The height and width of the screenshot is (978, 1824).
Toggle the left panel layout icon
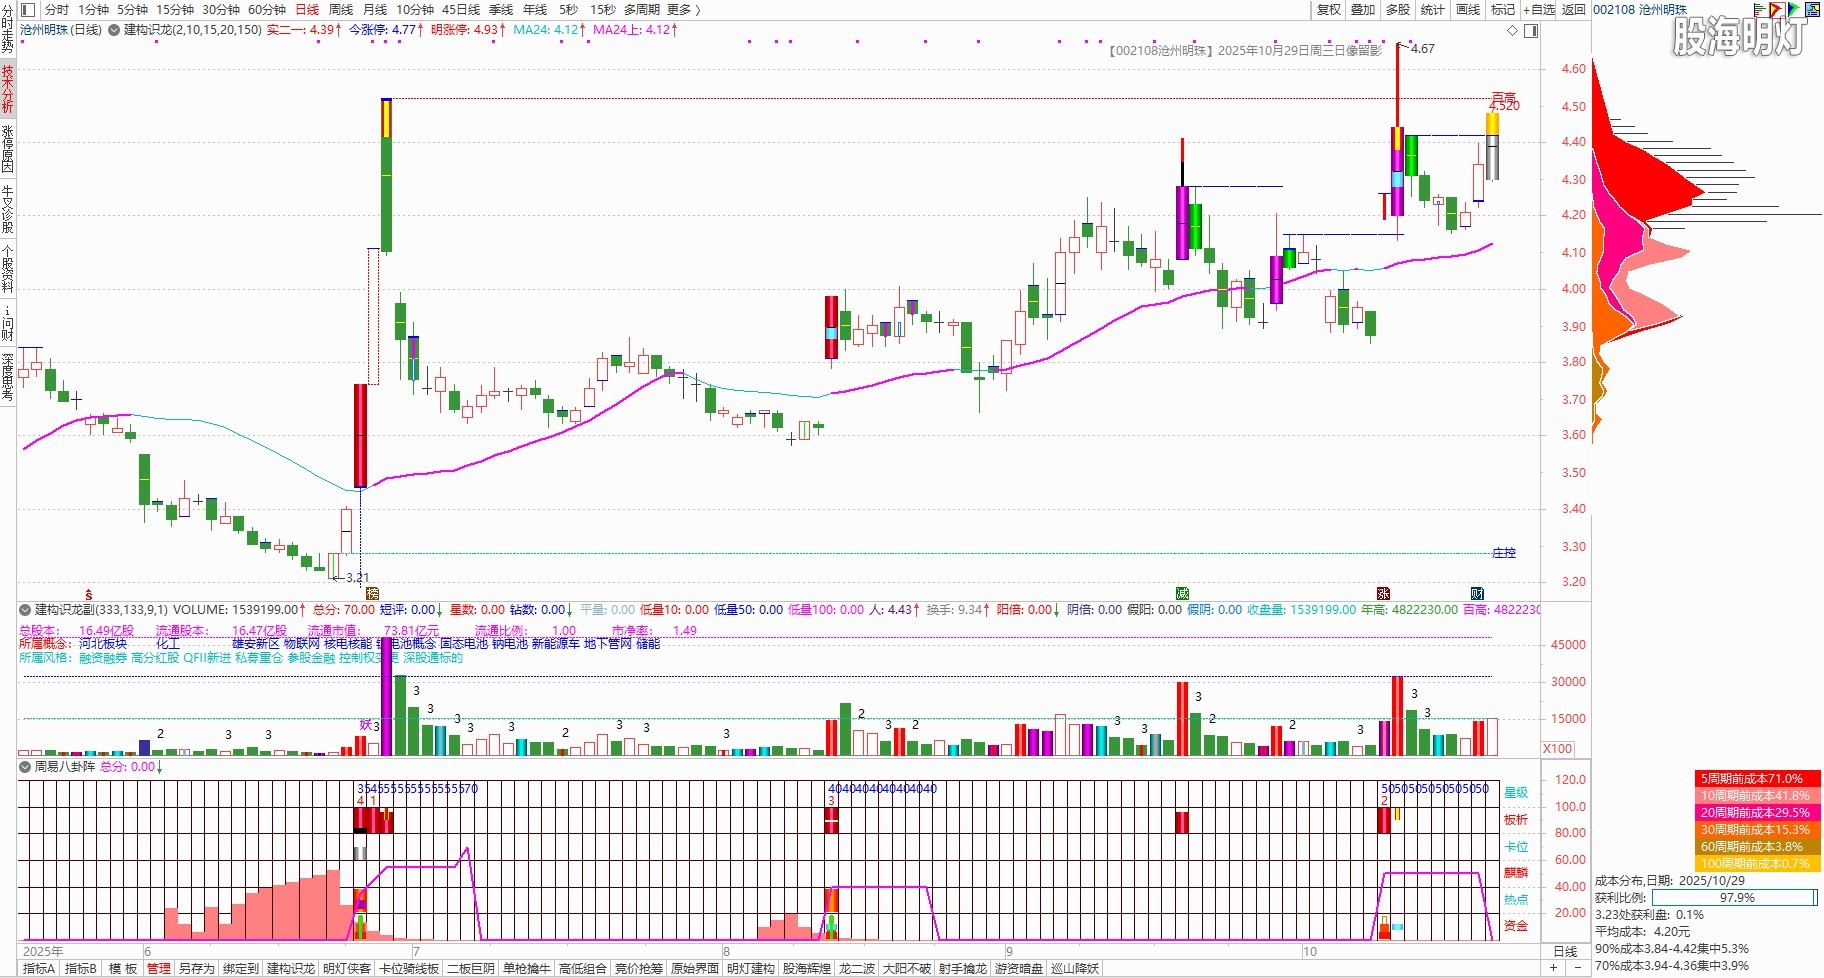click(x=28, y=10)
